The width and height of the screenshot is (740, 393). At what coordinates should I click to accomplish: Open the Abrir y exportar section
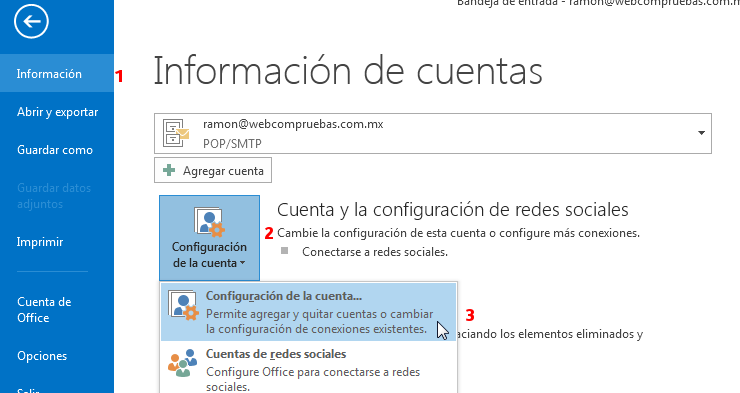[x=57, y=112]
